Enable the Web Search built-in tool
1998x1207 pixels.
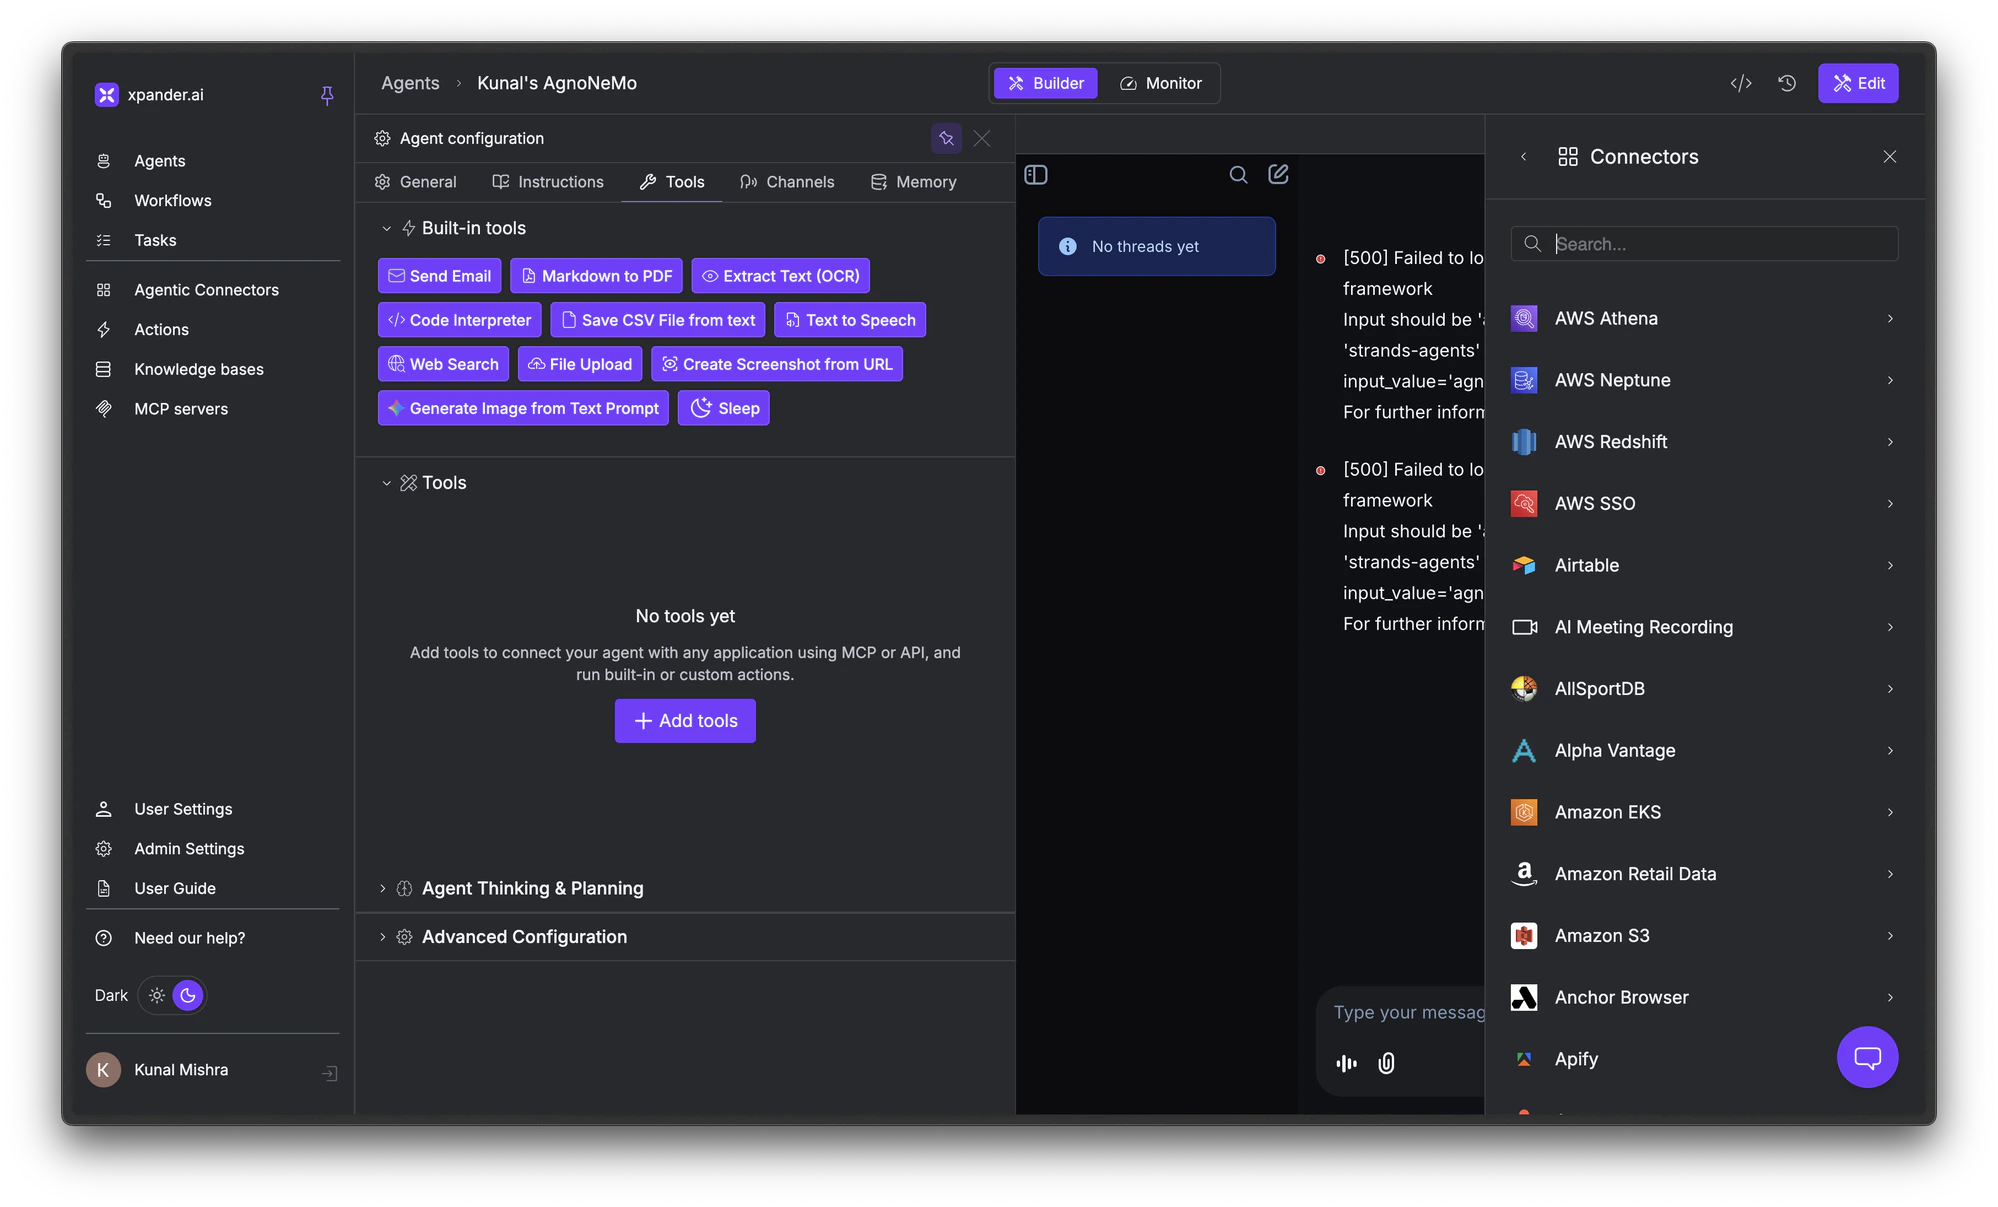click(x=443, y=364)
